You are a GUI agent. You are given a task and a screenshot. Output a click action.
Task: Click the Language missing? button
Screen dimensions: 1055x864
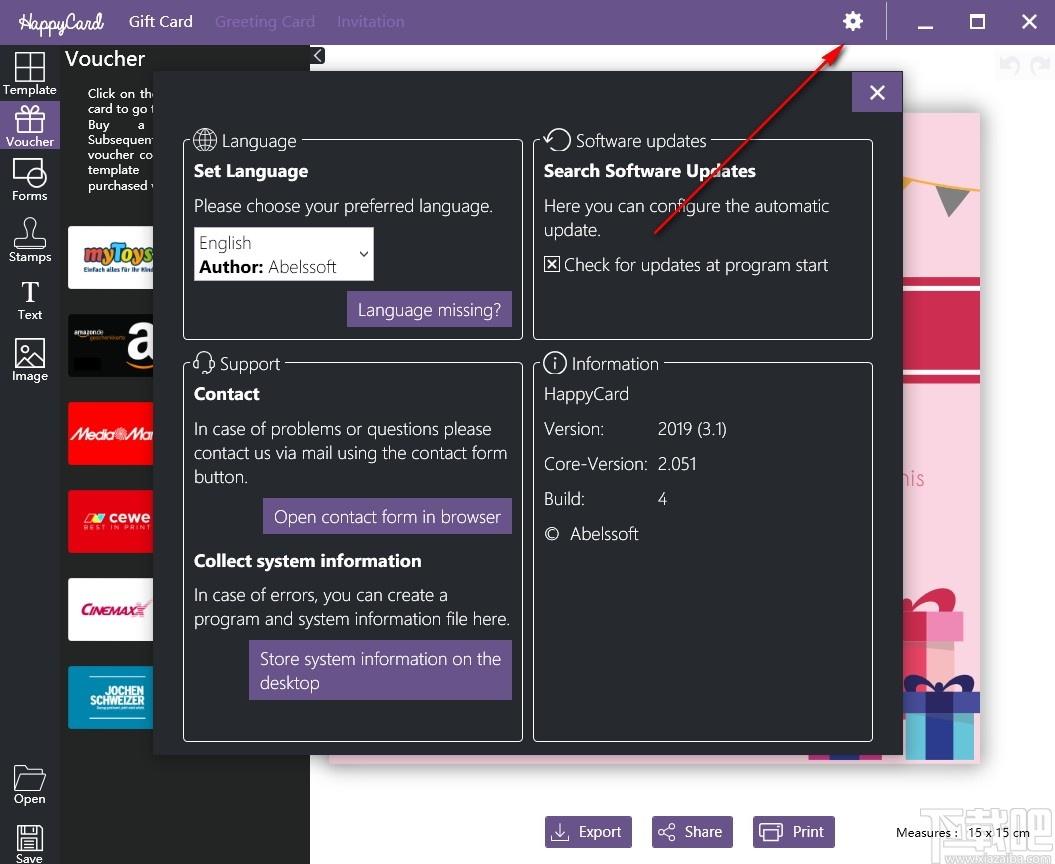tap(429, 310)
